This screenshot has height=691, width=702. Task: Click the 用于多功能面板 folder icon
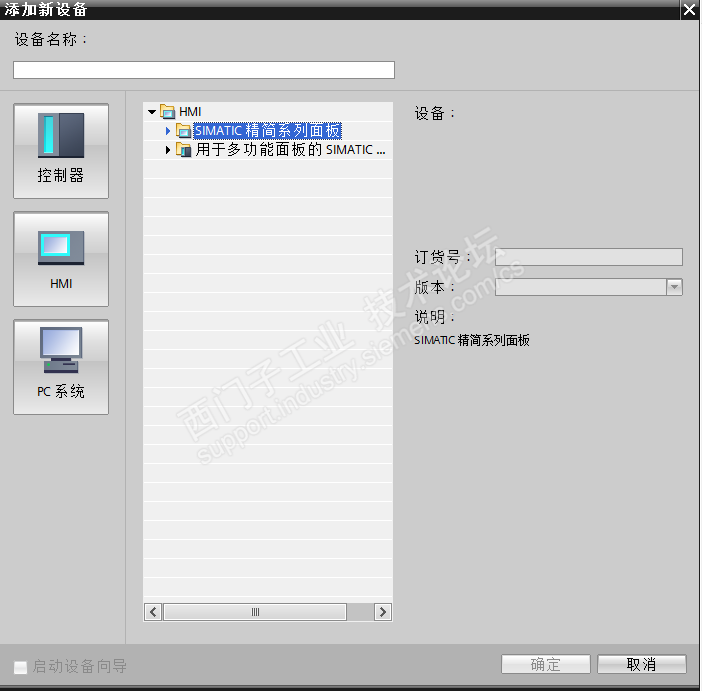(x=184, y=150)
